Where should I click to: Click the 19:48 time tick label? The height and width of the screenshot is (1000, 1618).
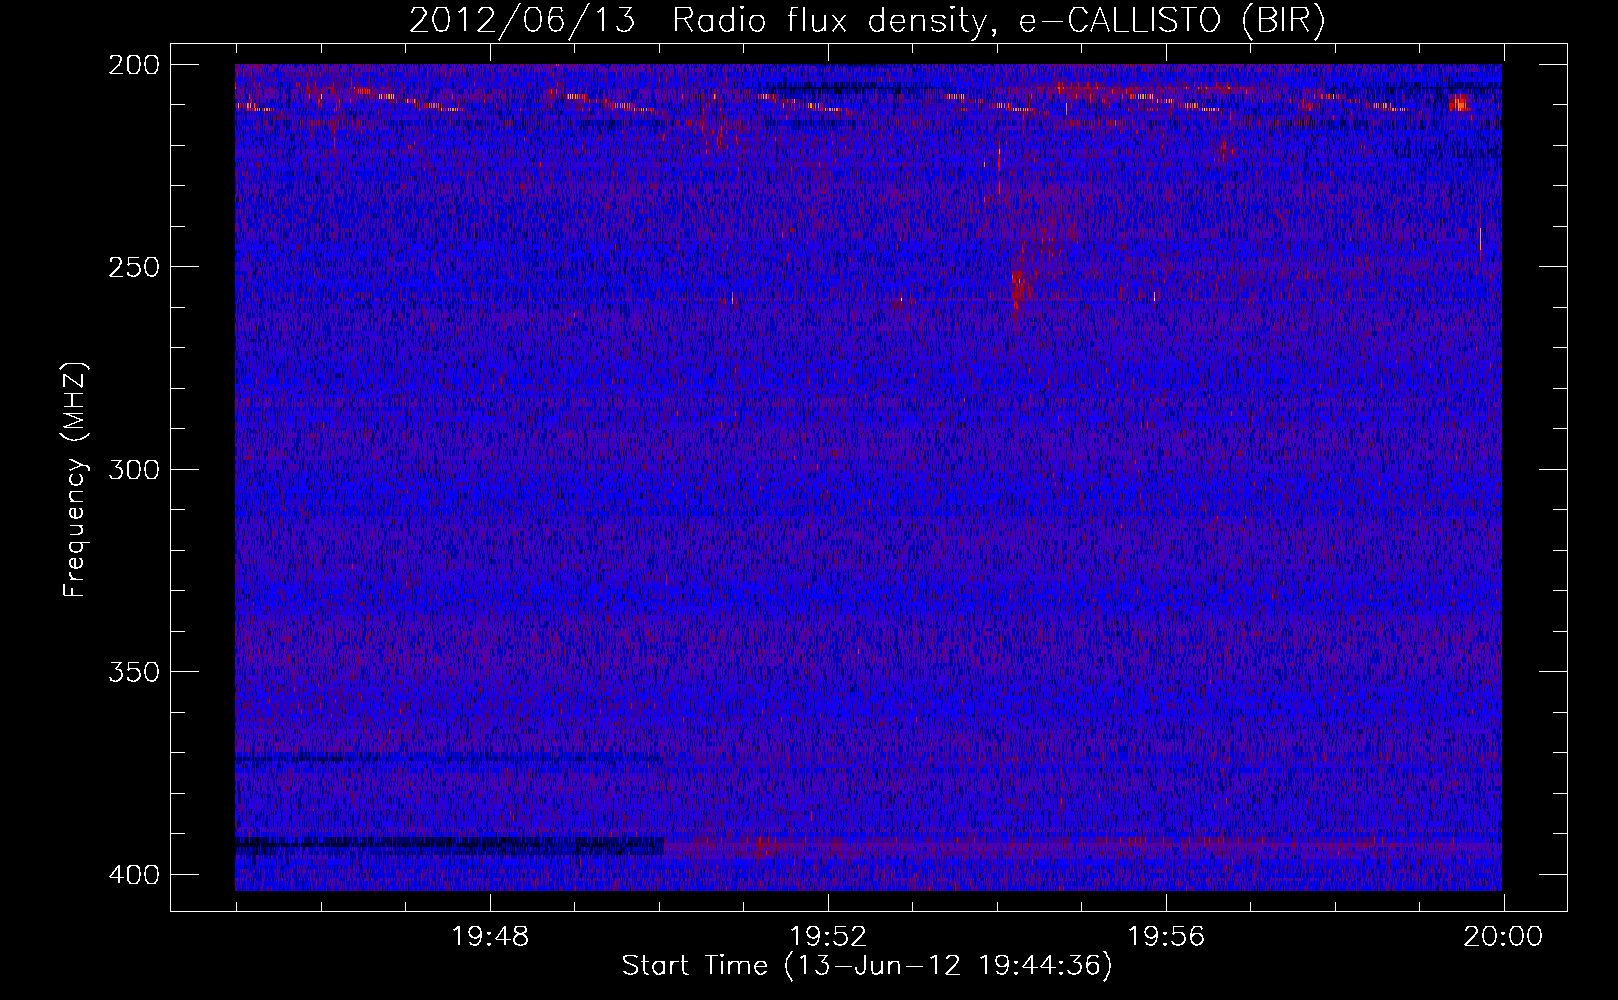point(490,937)
